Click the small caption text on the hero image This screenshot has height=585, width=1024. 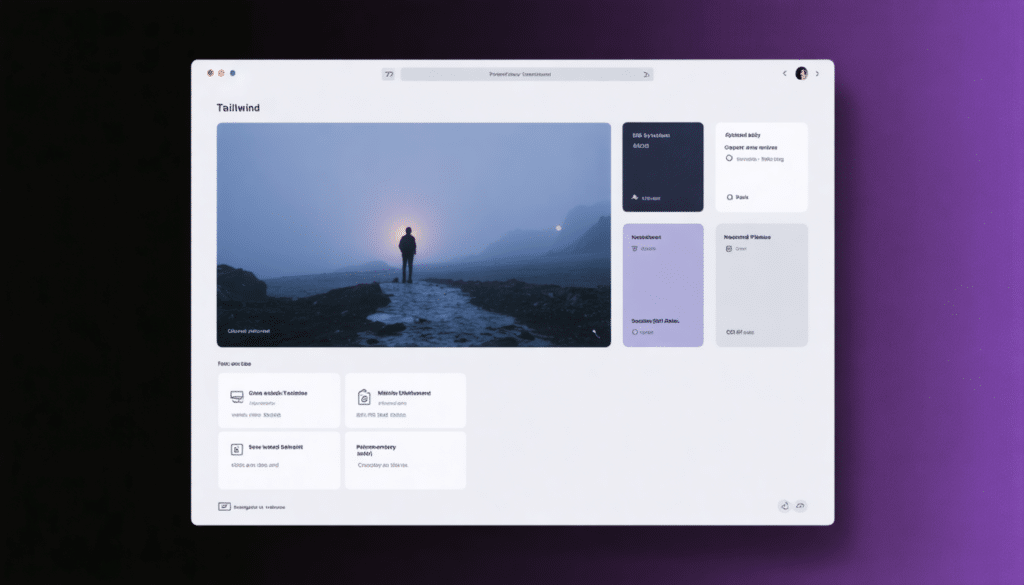[x=249, y=331]
